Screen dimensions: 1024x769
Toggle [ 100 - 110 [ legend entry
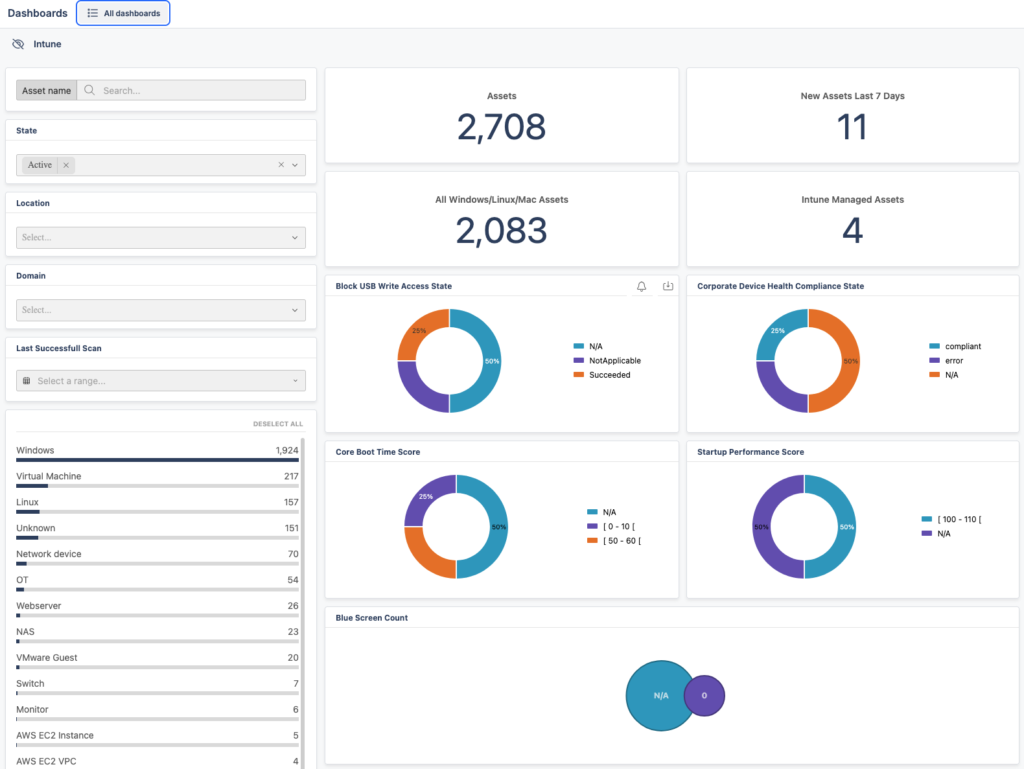tap(952, 520)
